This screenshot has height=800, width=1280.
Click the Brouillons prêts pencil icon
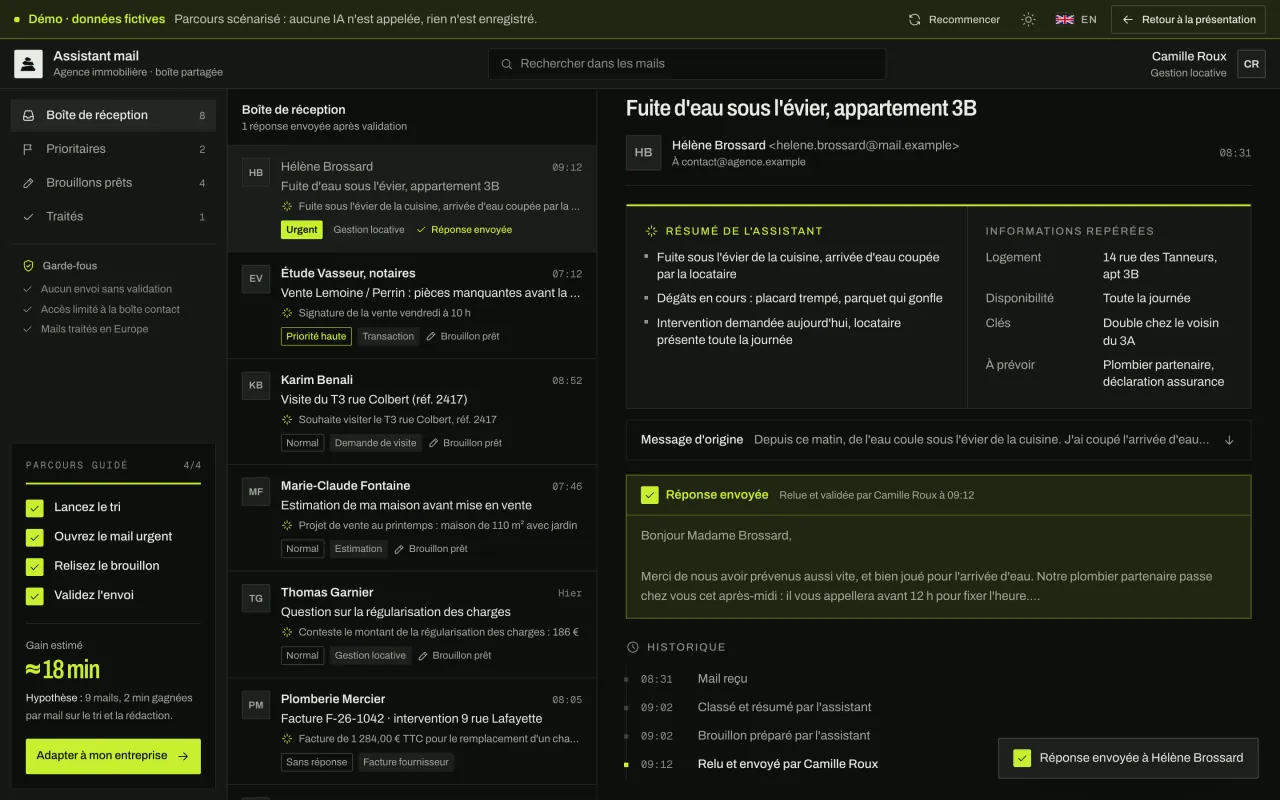click(x=28, y=183)
